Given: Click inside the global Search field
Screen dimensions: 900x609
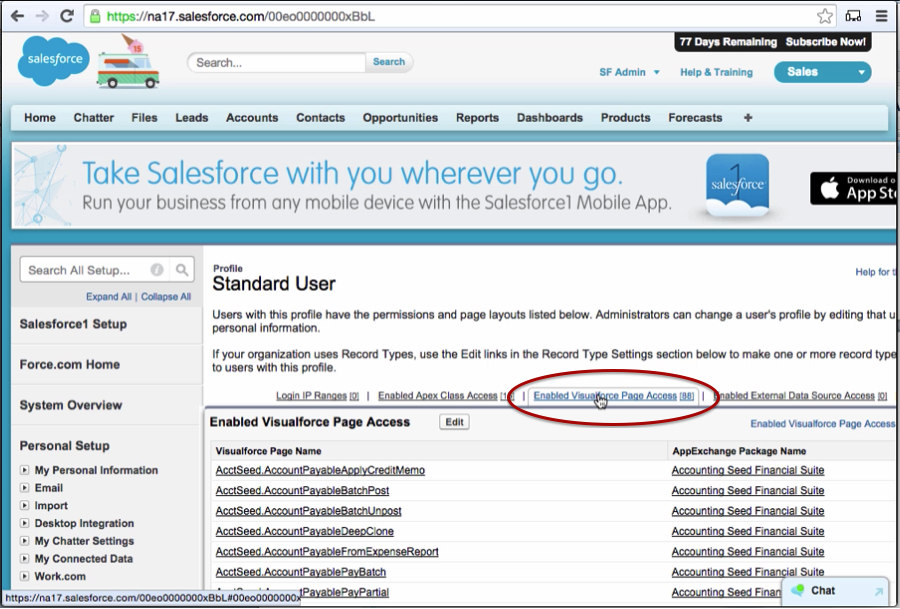Looking at the screenshot, I should coord(277,63).
